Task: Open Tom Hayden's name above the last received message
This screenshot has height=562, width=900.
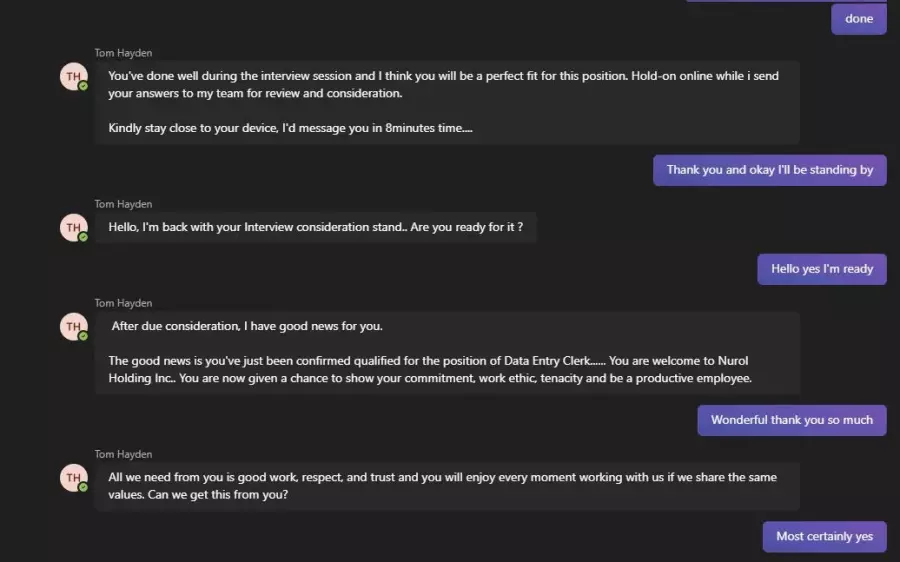Action: click(123, 454)
